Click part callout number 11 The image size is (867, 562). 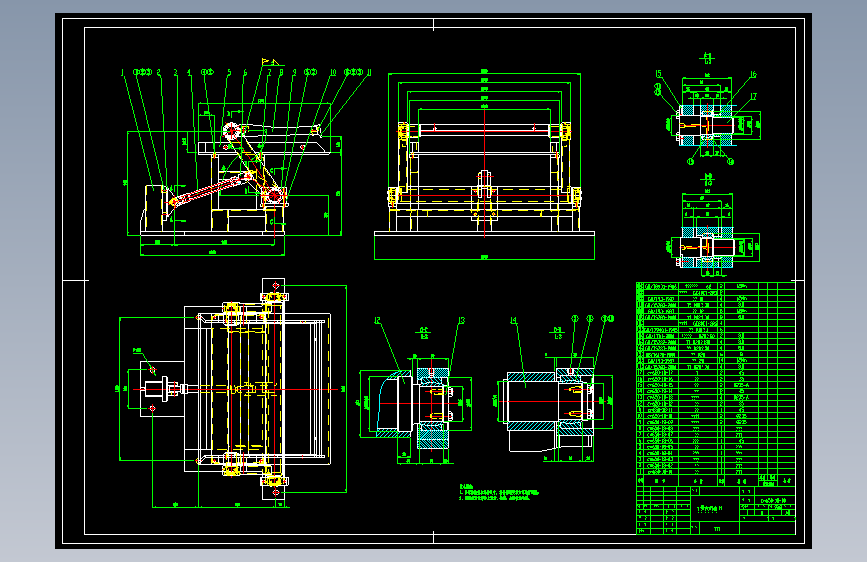click(x=369, y=72)
